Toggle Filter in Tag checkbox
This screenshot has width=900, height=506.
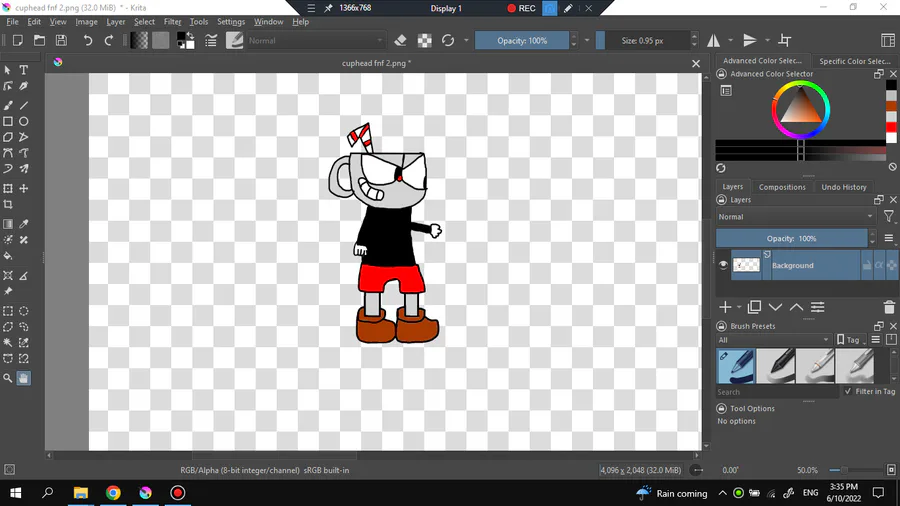click(848, 391)
